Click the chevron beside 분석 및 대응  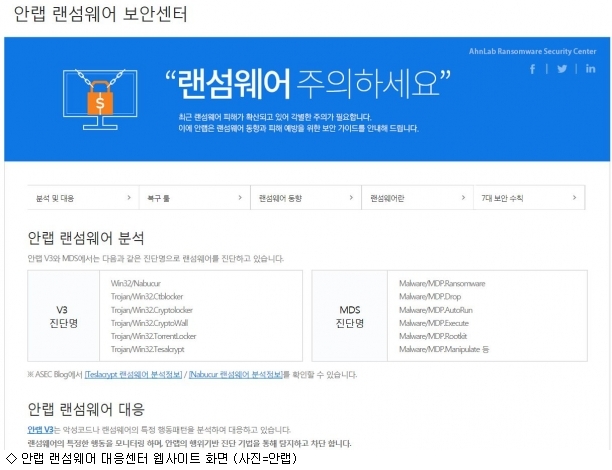(x=129, y=198)
